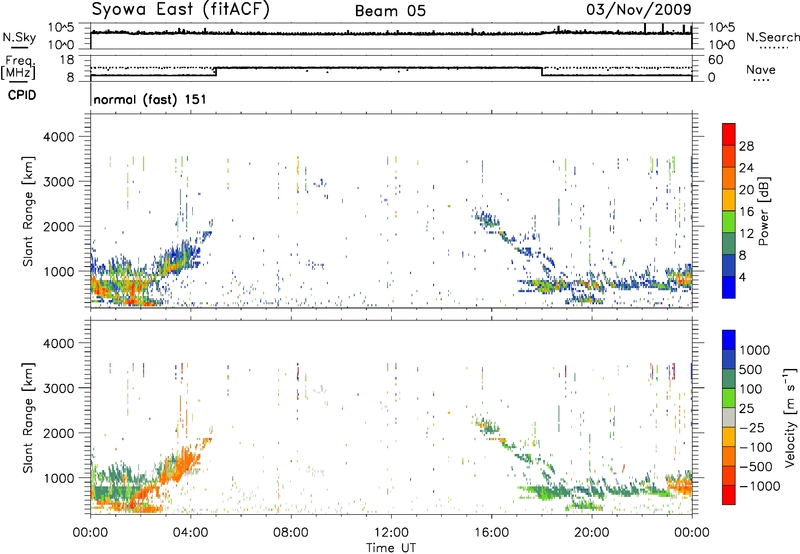The height and width of the screenshot is (554, 800).
Task: Click the "Freq. [MHz]" axis label
Action: click(x=18, y=68)
